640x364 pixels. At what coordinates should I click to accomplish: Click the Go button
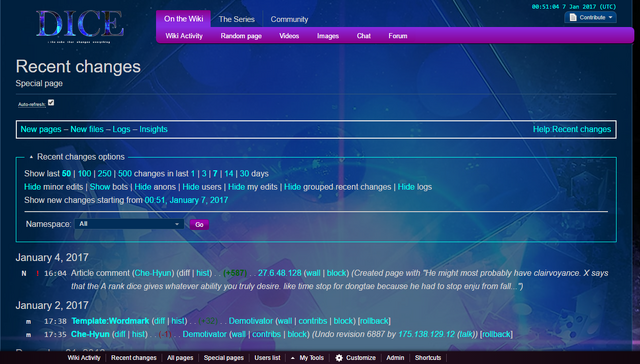pos(199,224)
